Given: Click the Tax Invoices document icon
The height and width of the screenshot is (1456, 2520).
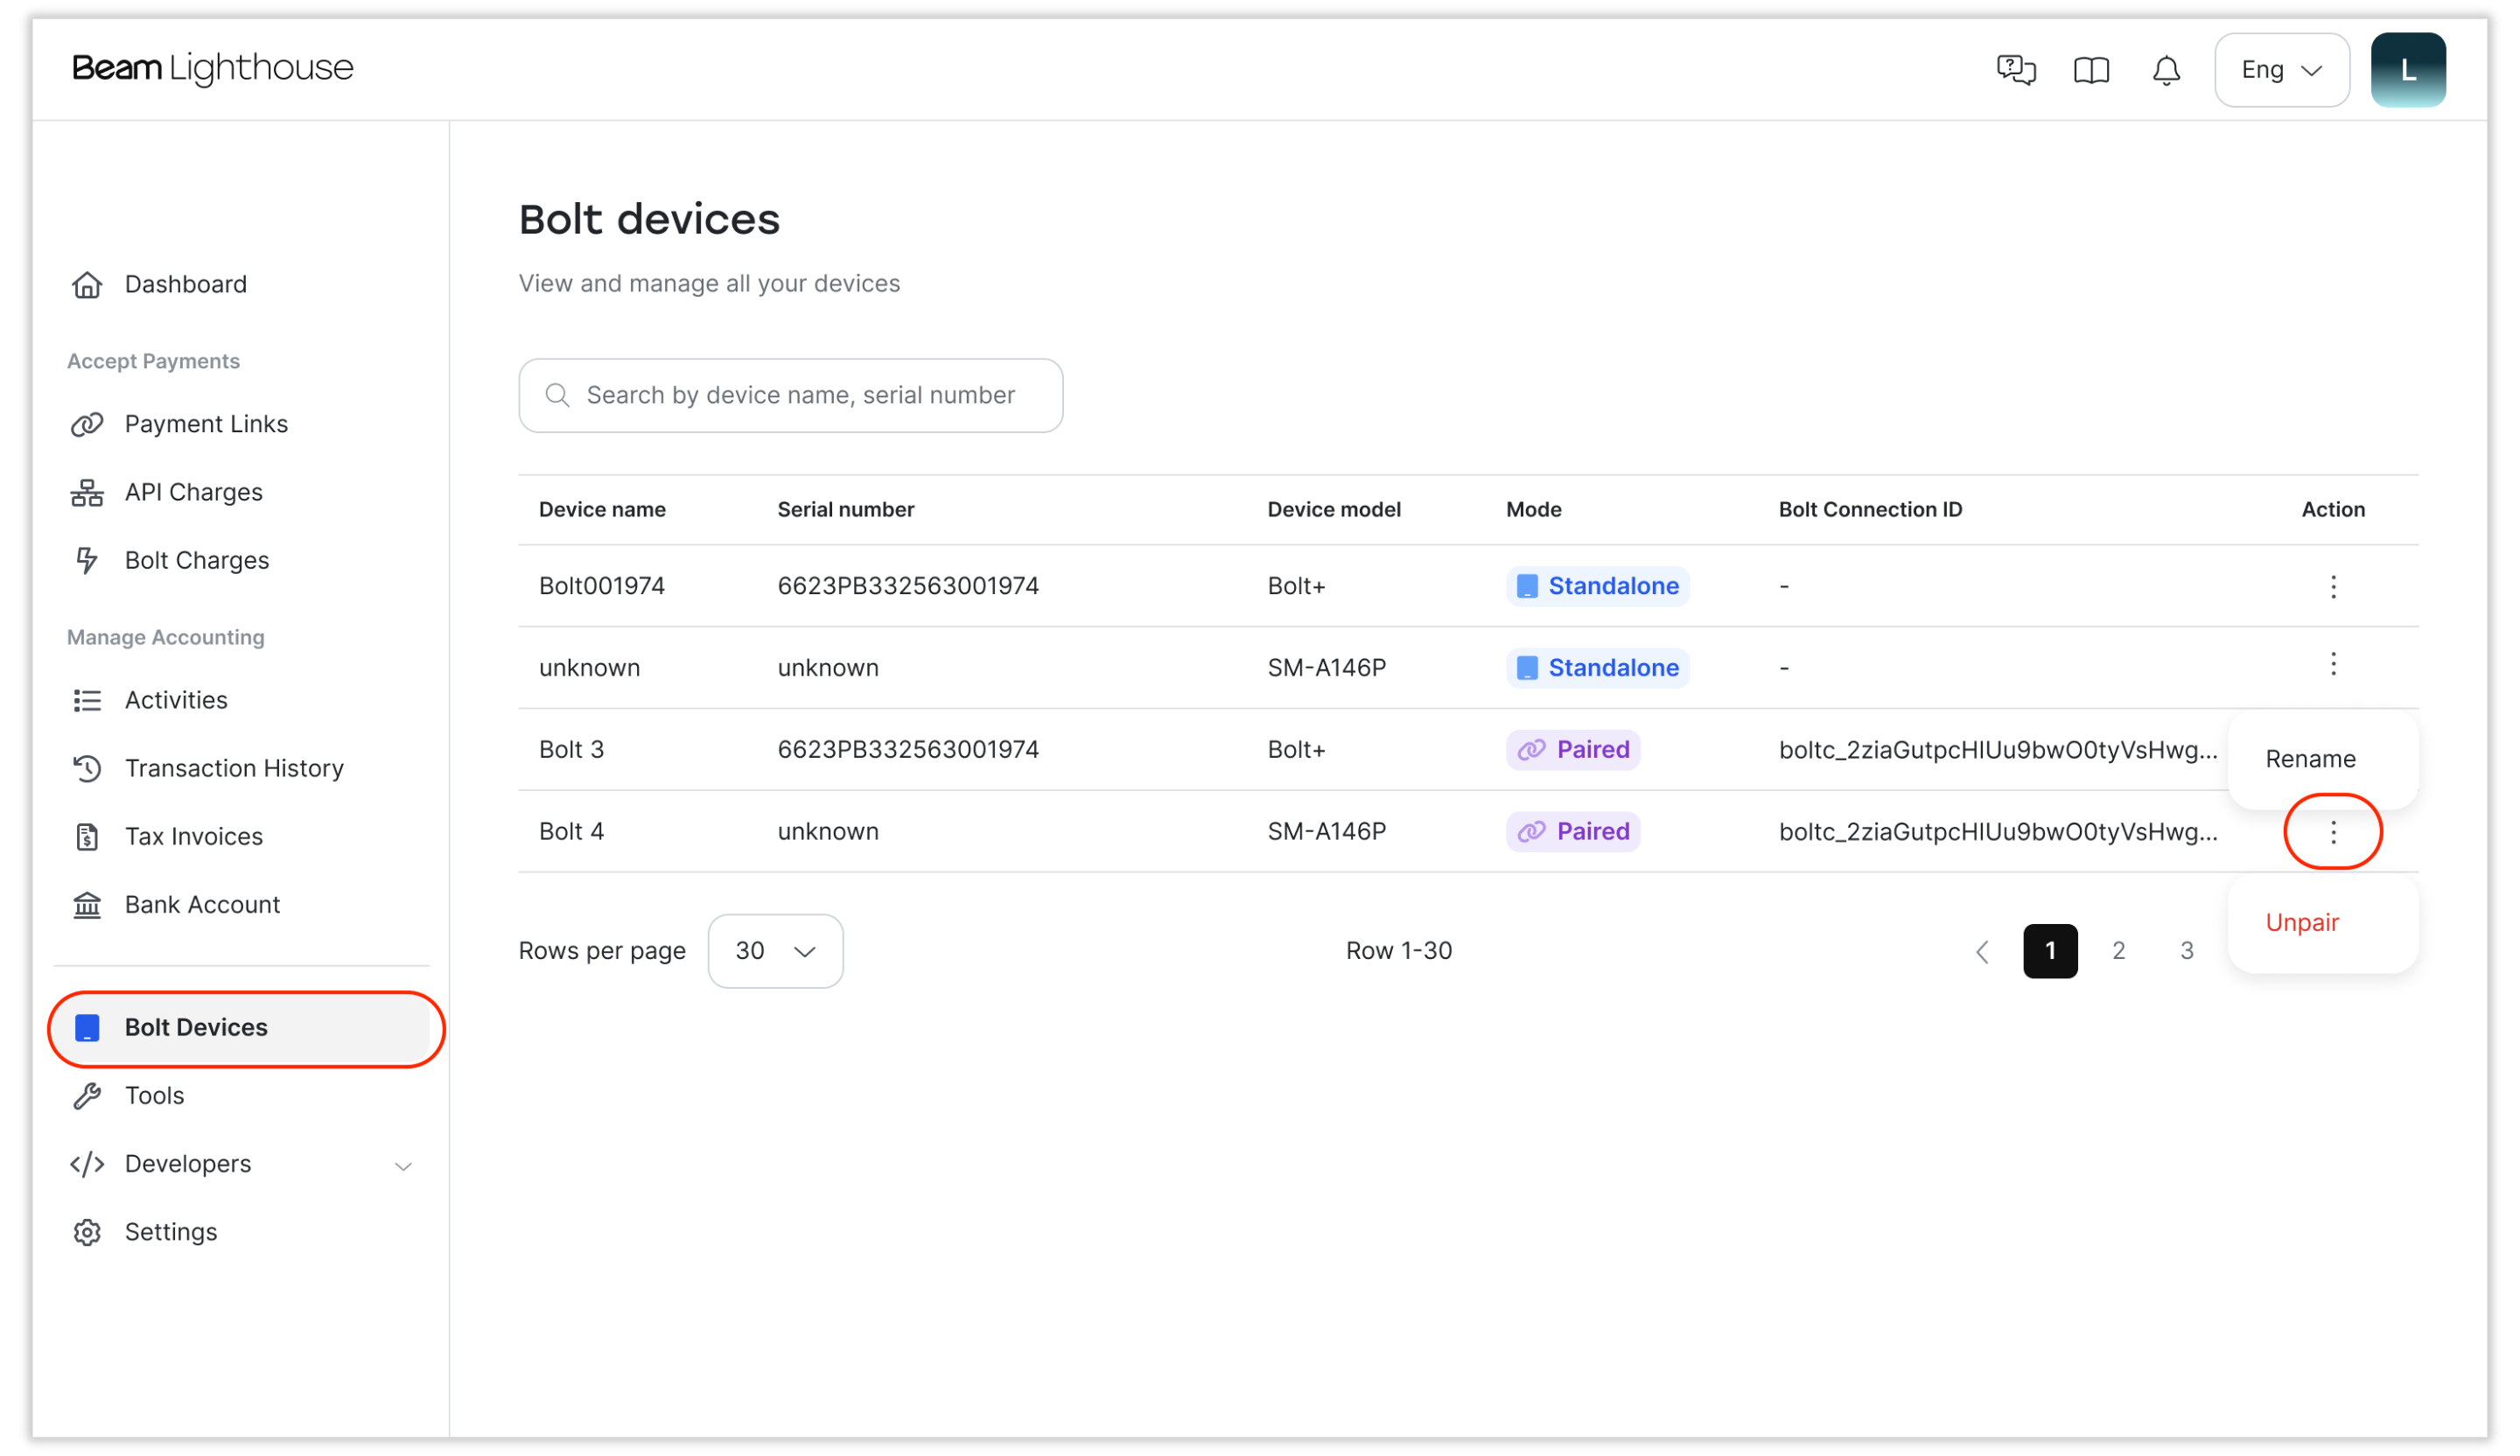Looking at the screenshot, I should pos(87,836).
